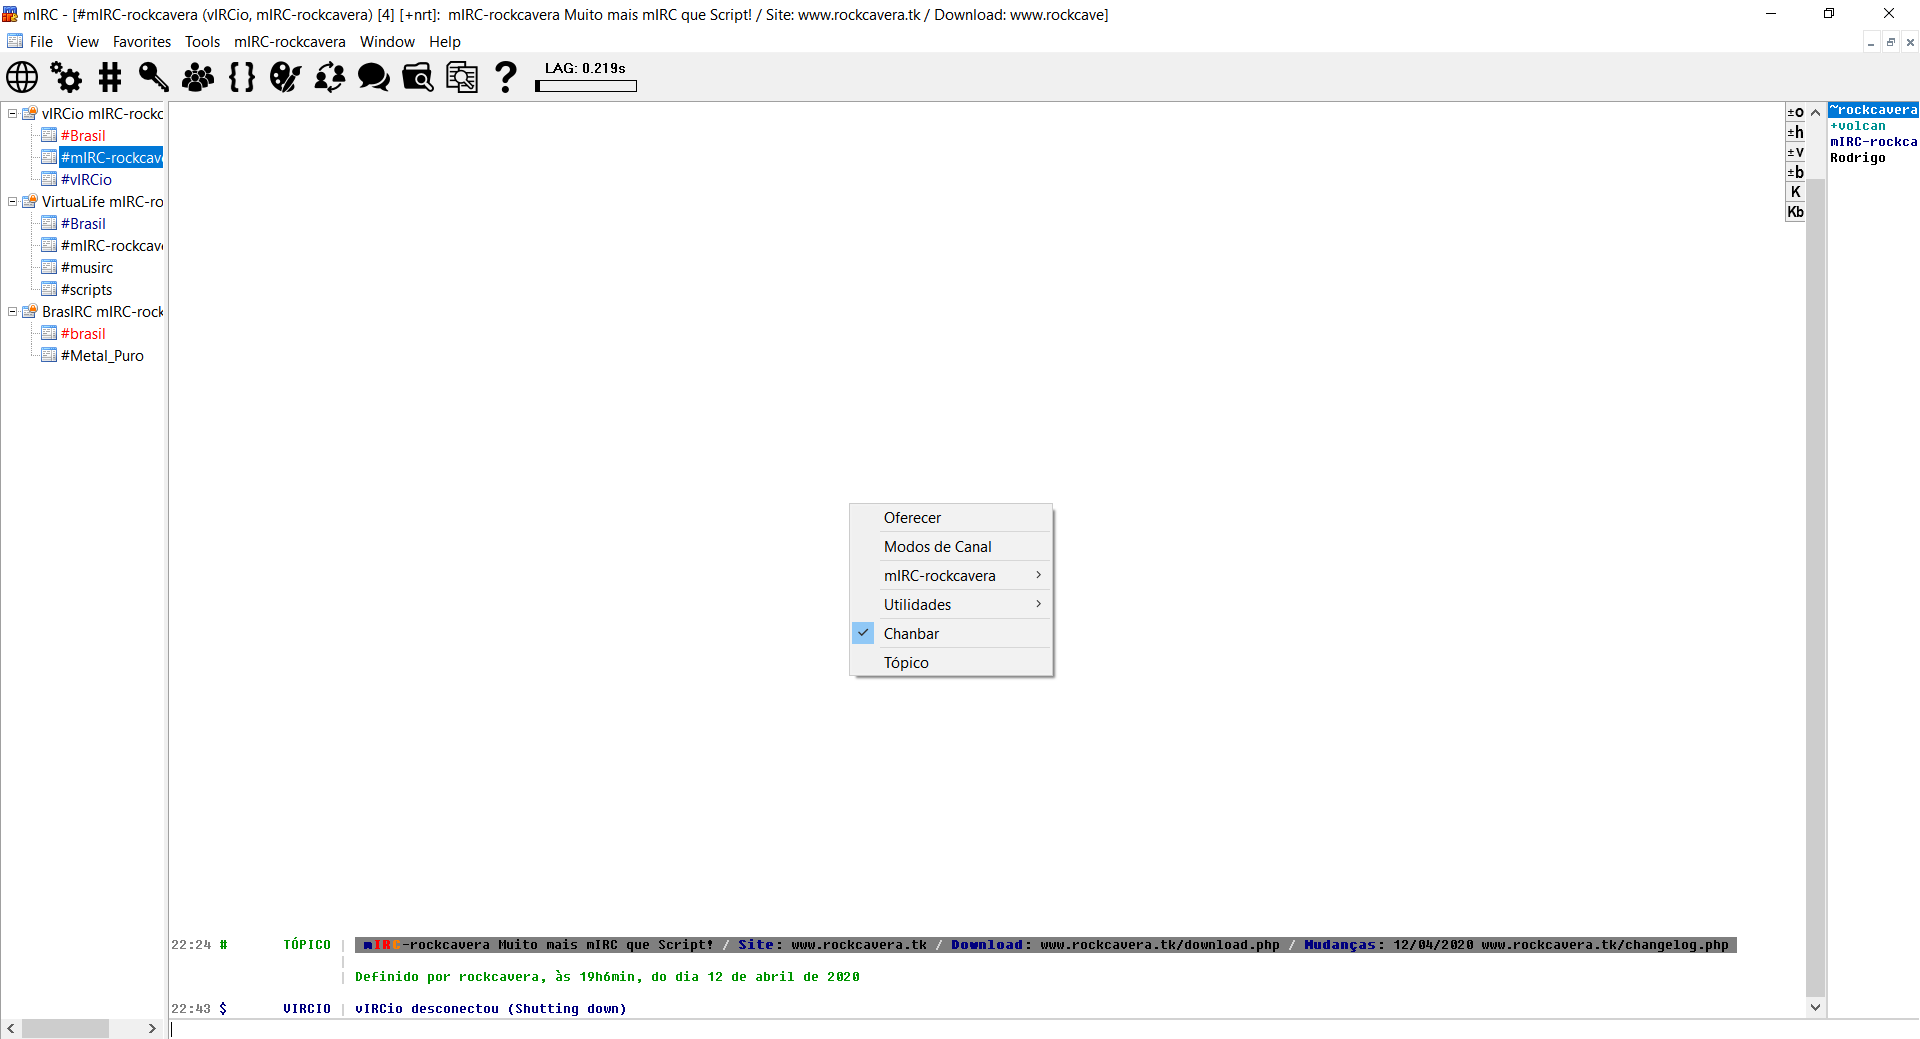Collapse the VirtuaLife server tree node
This screenshot has width=1920, height=1039.
(x=13, y=202)
